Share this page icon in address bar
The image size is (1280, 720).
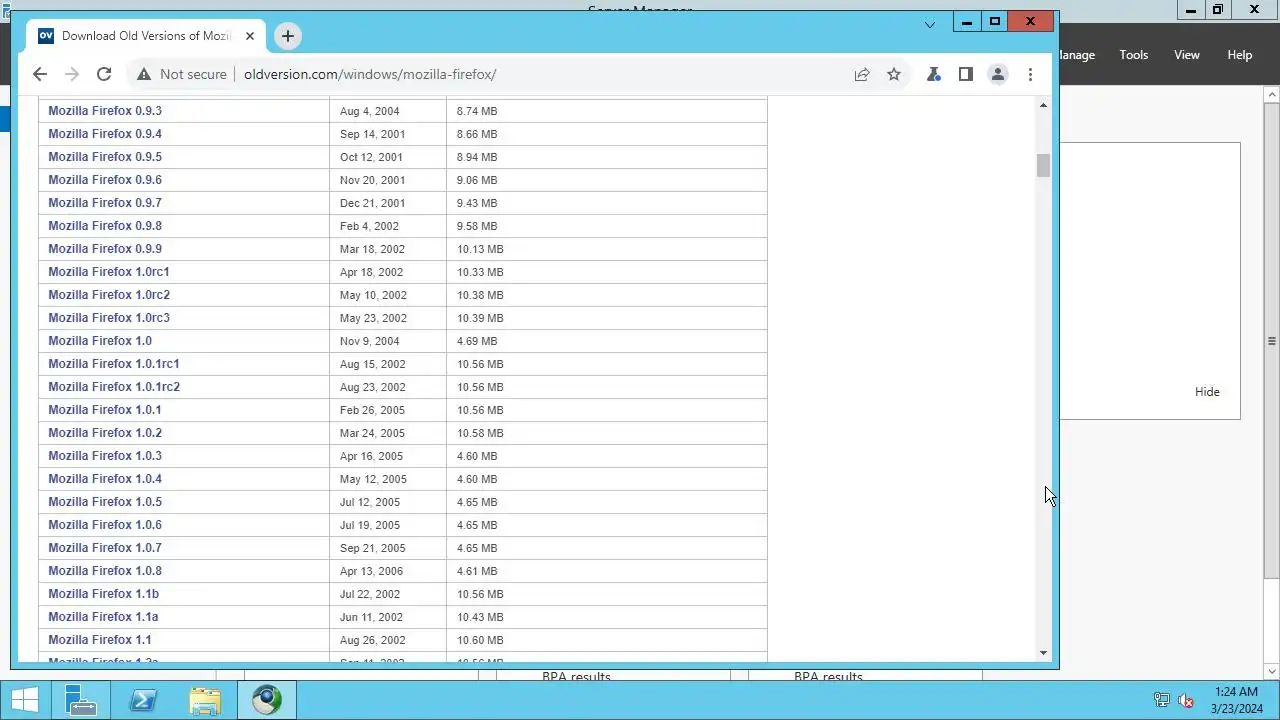(x=862, y=74)
